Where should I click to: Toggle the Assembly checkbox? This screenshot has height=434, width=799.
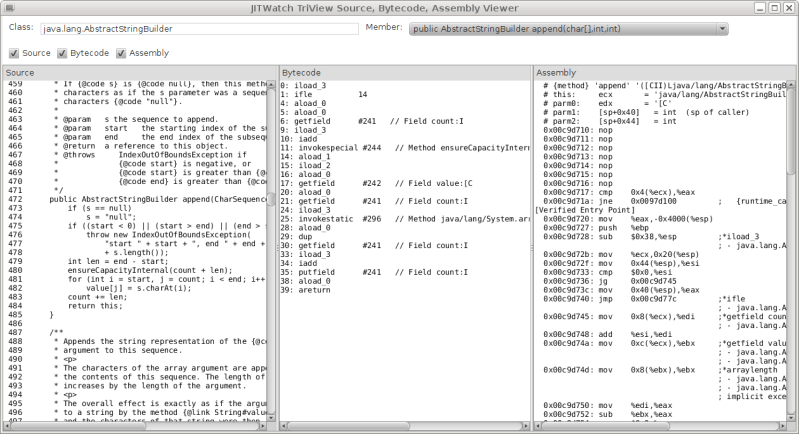click(121, 53)
